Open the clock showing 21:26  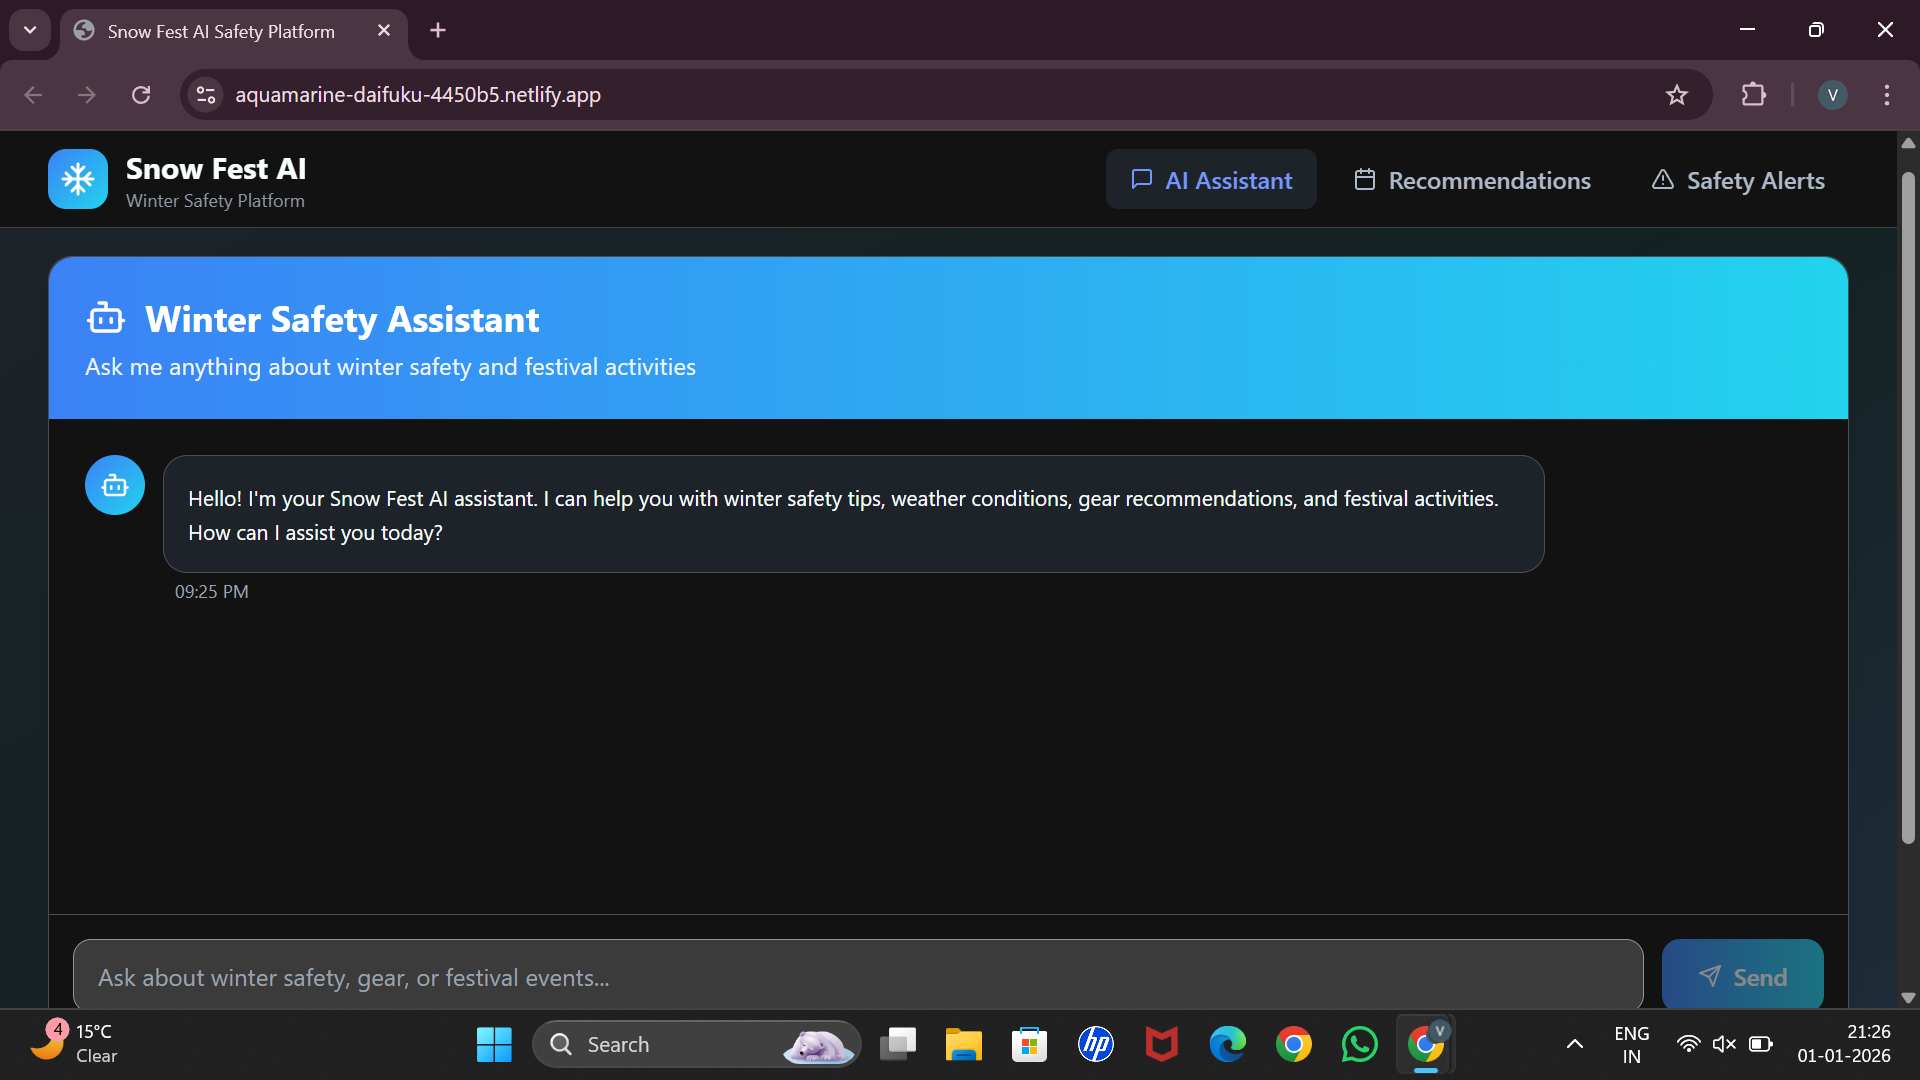pos(1844,1044)
